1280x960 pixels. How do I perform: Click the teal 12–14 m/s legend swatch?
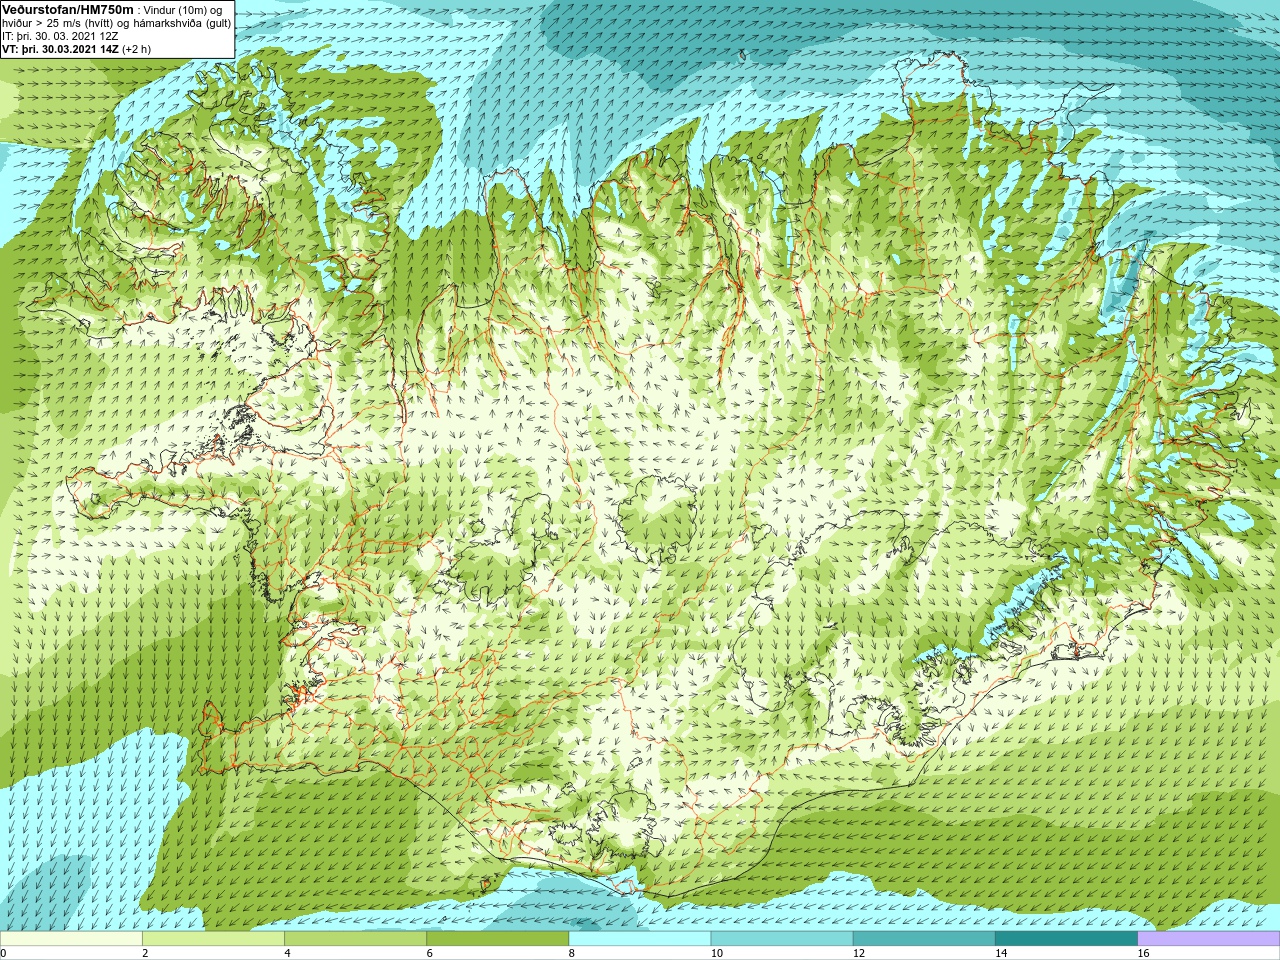pos(923,939)
